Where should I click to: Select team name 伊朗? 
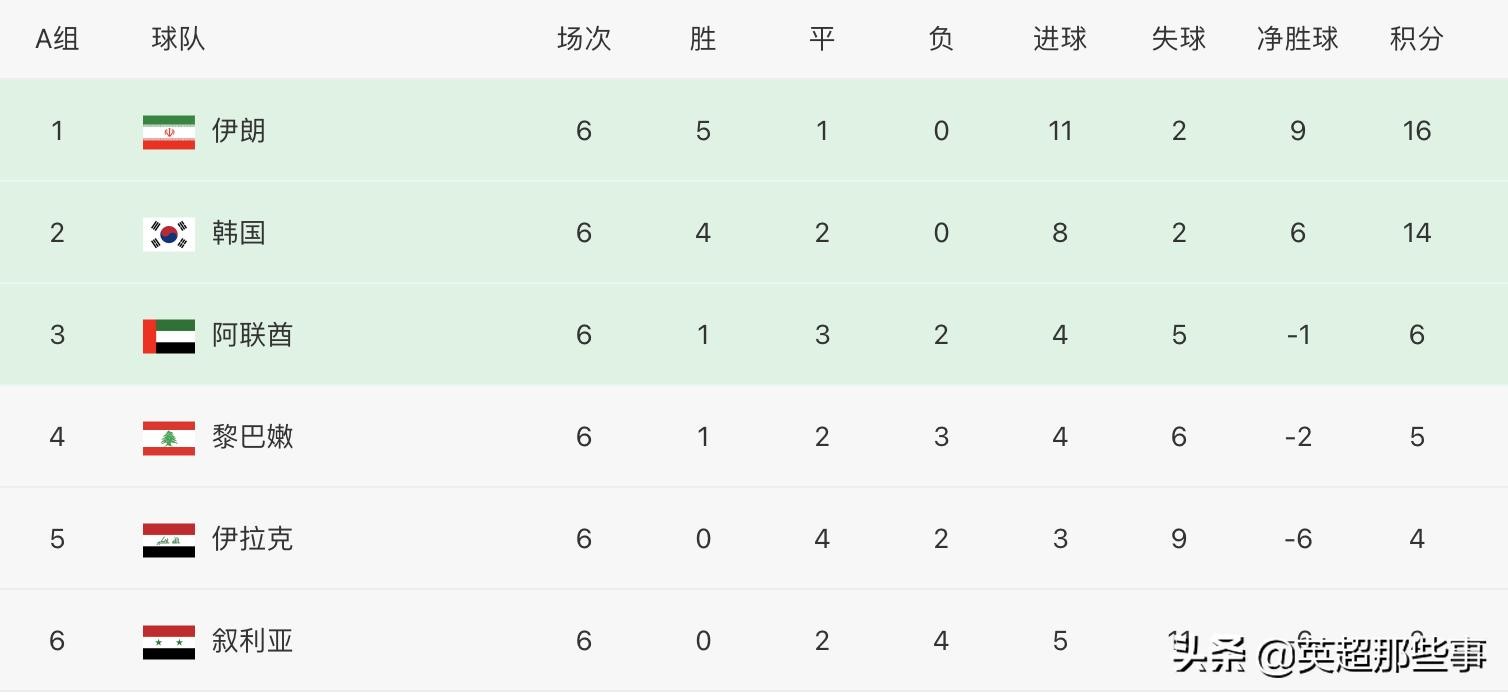coord(239,131)
